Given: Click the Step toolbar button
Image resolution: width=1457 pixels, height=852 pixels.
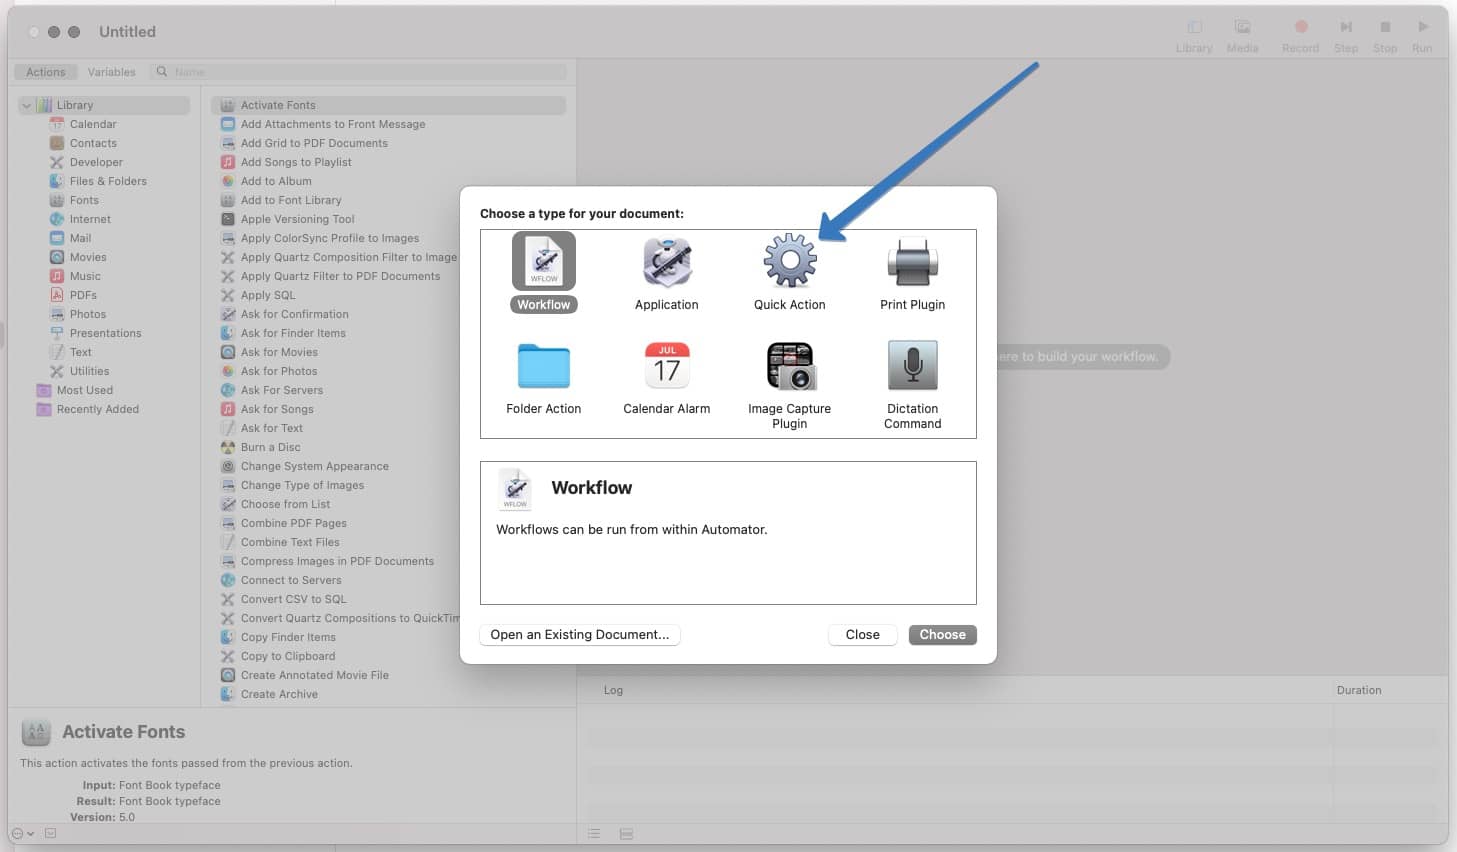Looking at the screenshot, I should click(x=1346, y=36).
